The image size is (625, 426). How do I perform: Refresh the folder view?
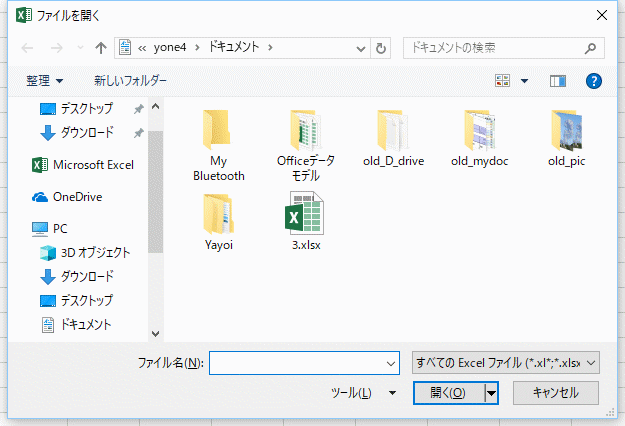point(381,49)
